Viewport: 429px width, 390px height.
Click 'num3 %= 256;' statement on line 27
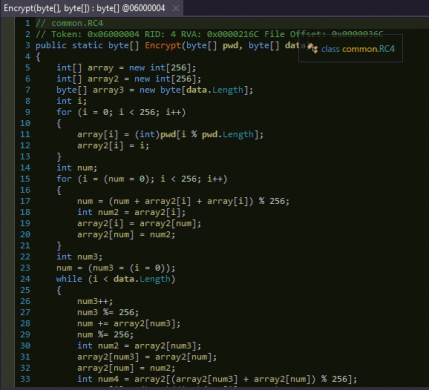point(108,312)
